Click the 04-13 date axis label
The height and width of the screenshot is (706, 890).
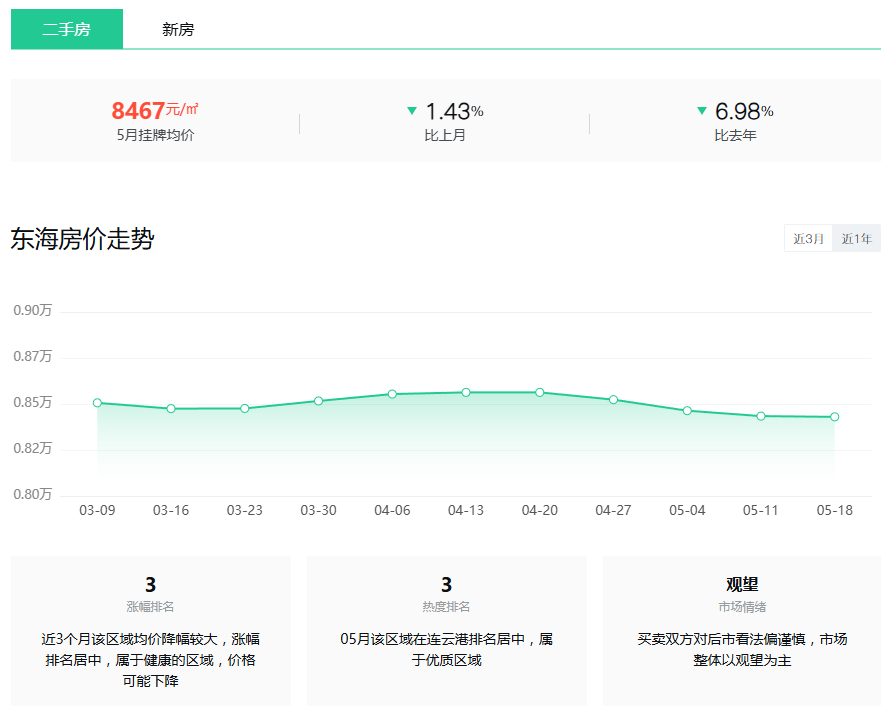point(466,510)
